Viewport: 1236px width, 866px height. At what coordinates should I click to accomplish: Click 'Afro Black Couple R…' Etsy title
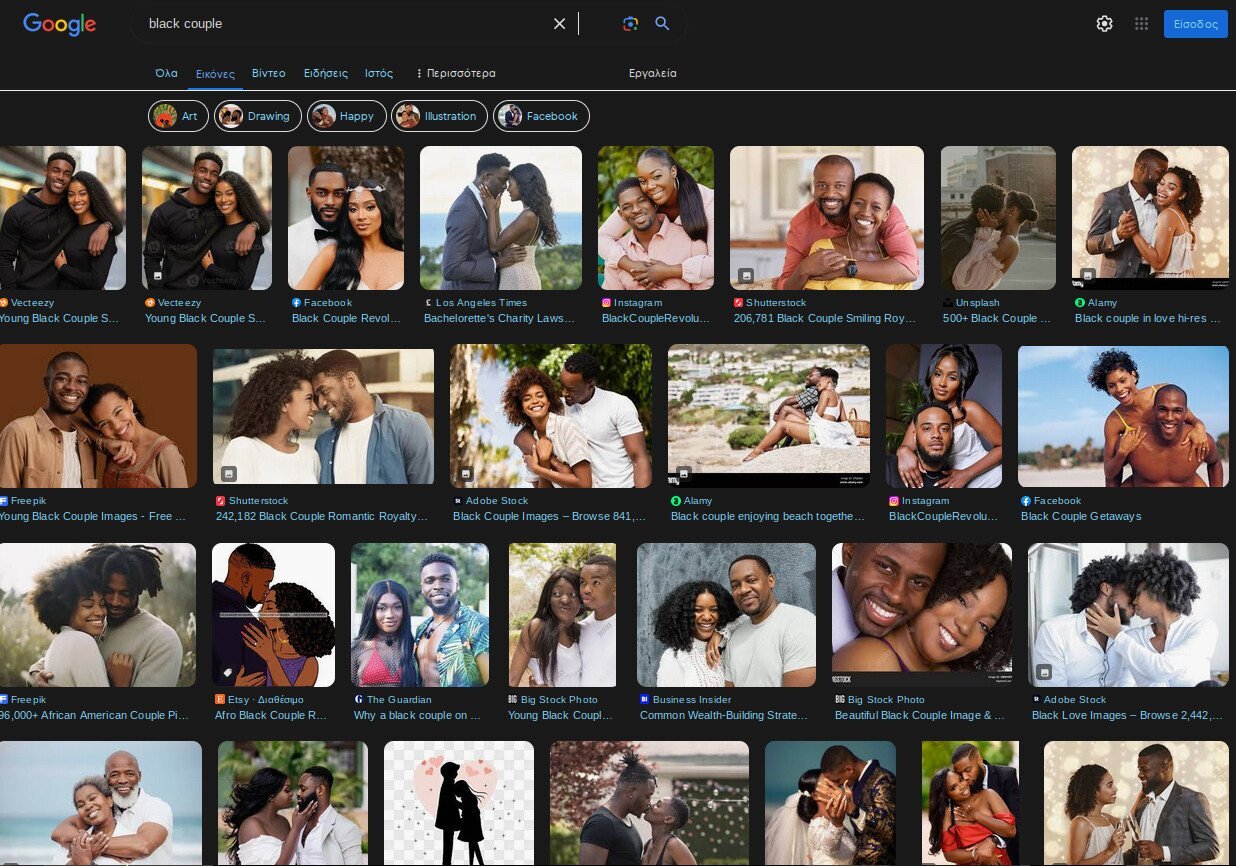pyautogui.click(x=271, y=715)
